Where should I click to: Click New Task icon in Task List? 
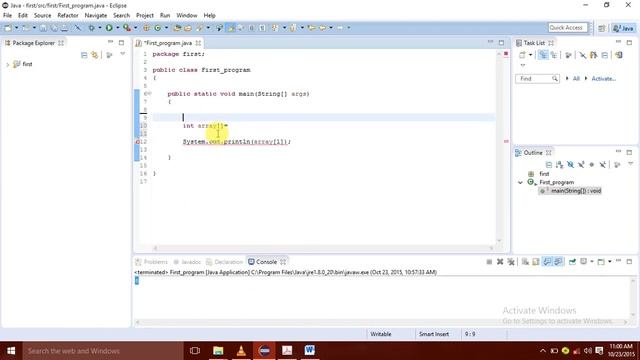click(x=522, y=55)
